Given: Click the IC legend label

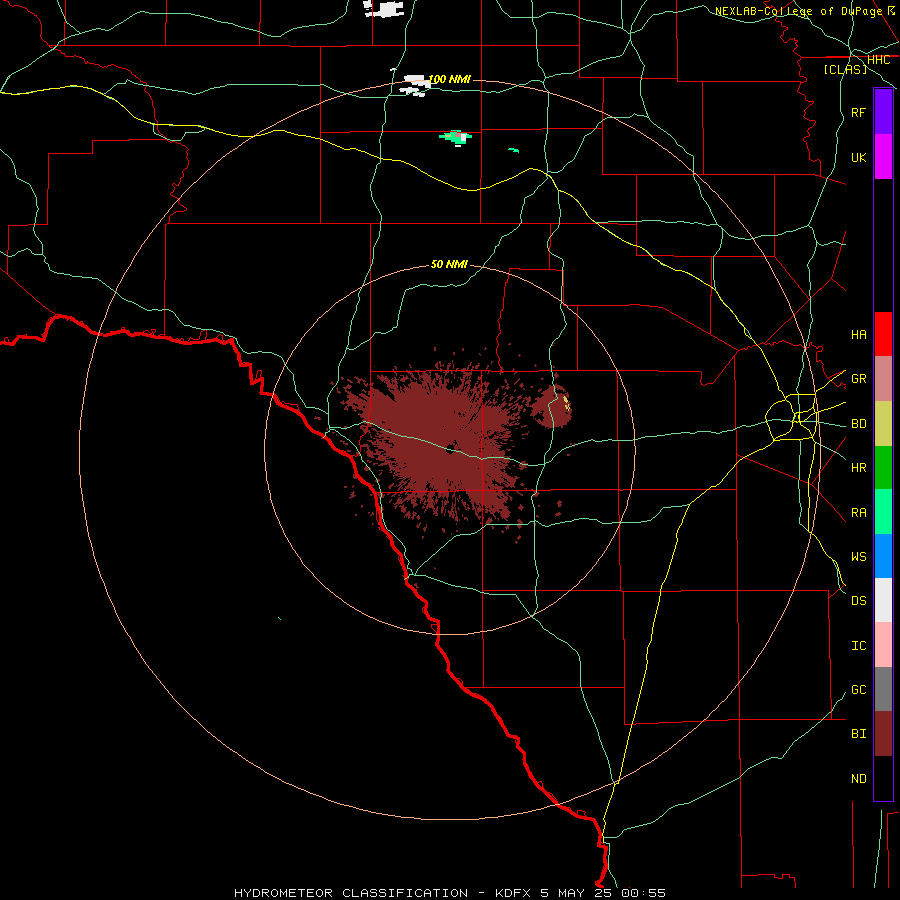Looking at the screenshot, I should (x=858, y=646).
